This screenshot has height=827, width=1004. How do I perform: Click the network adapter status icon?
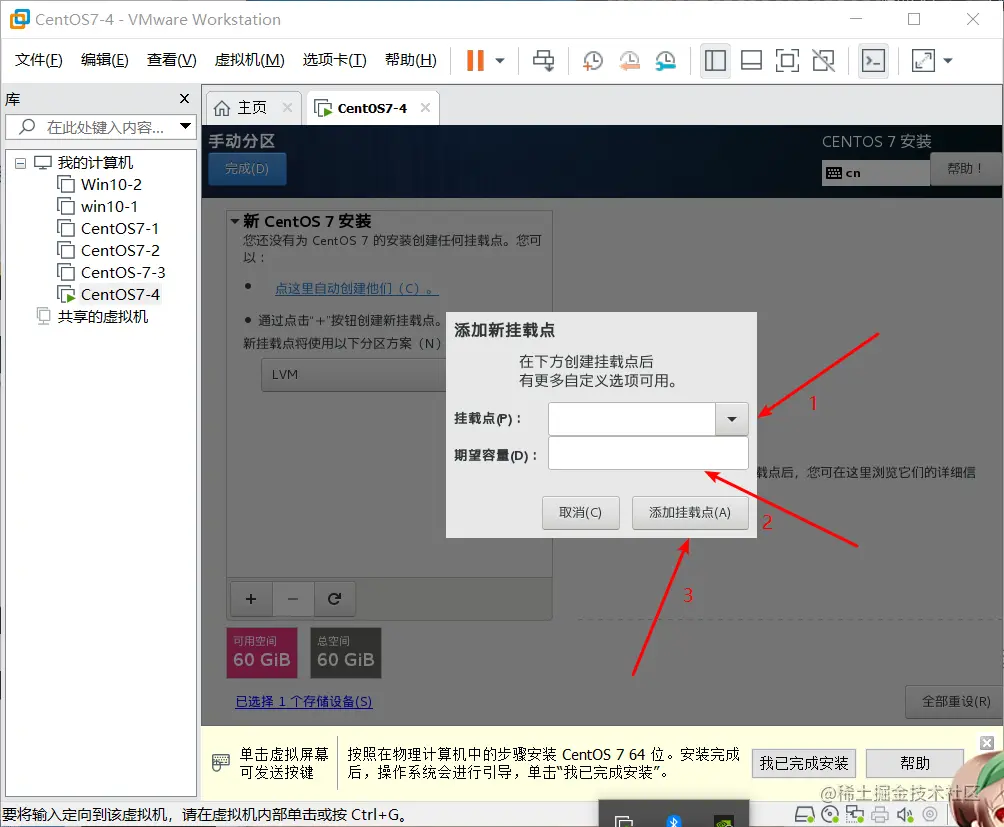pyautogui.click(x=855, y=814)
